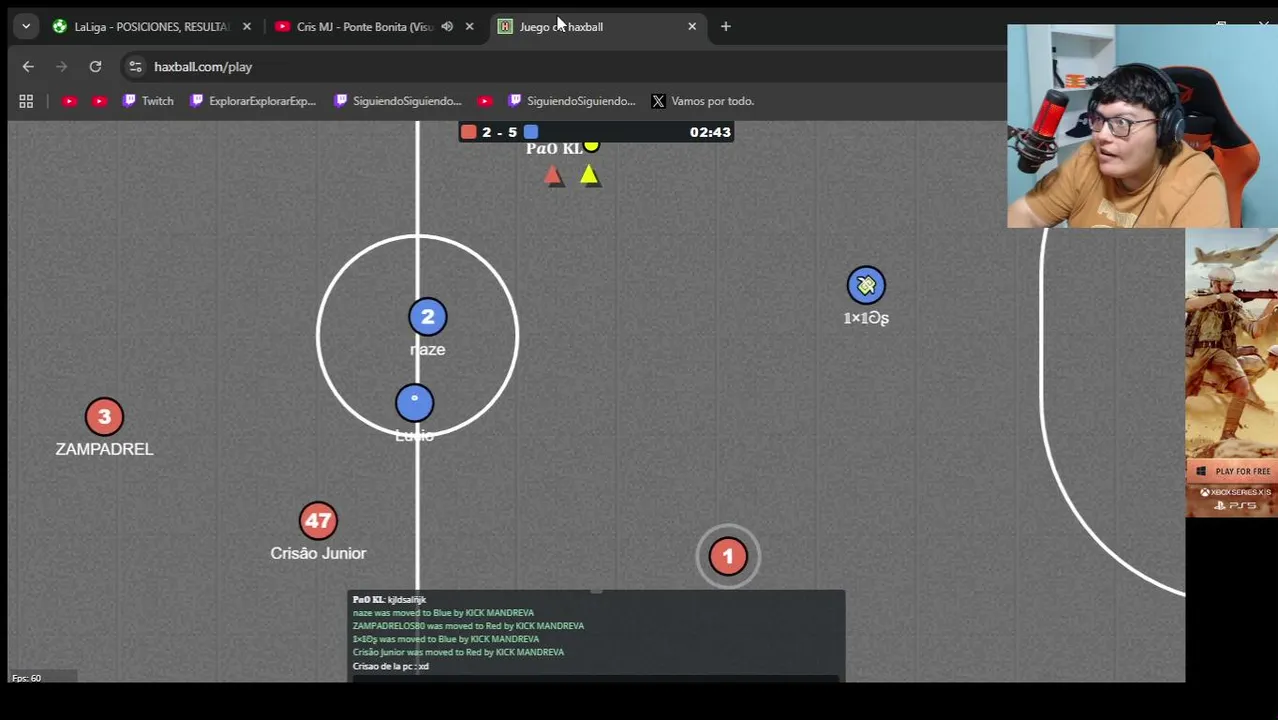Click chat line ZAMPADRELOS80 moved to Red
The image size is (1278, 720).
pyautogui.click(x=468, y=626)
